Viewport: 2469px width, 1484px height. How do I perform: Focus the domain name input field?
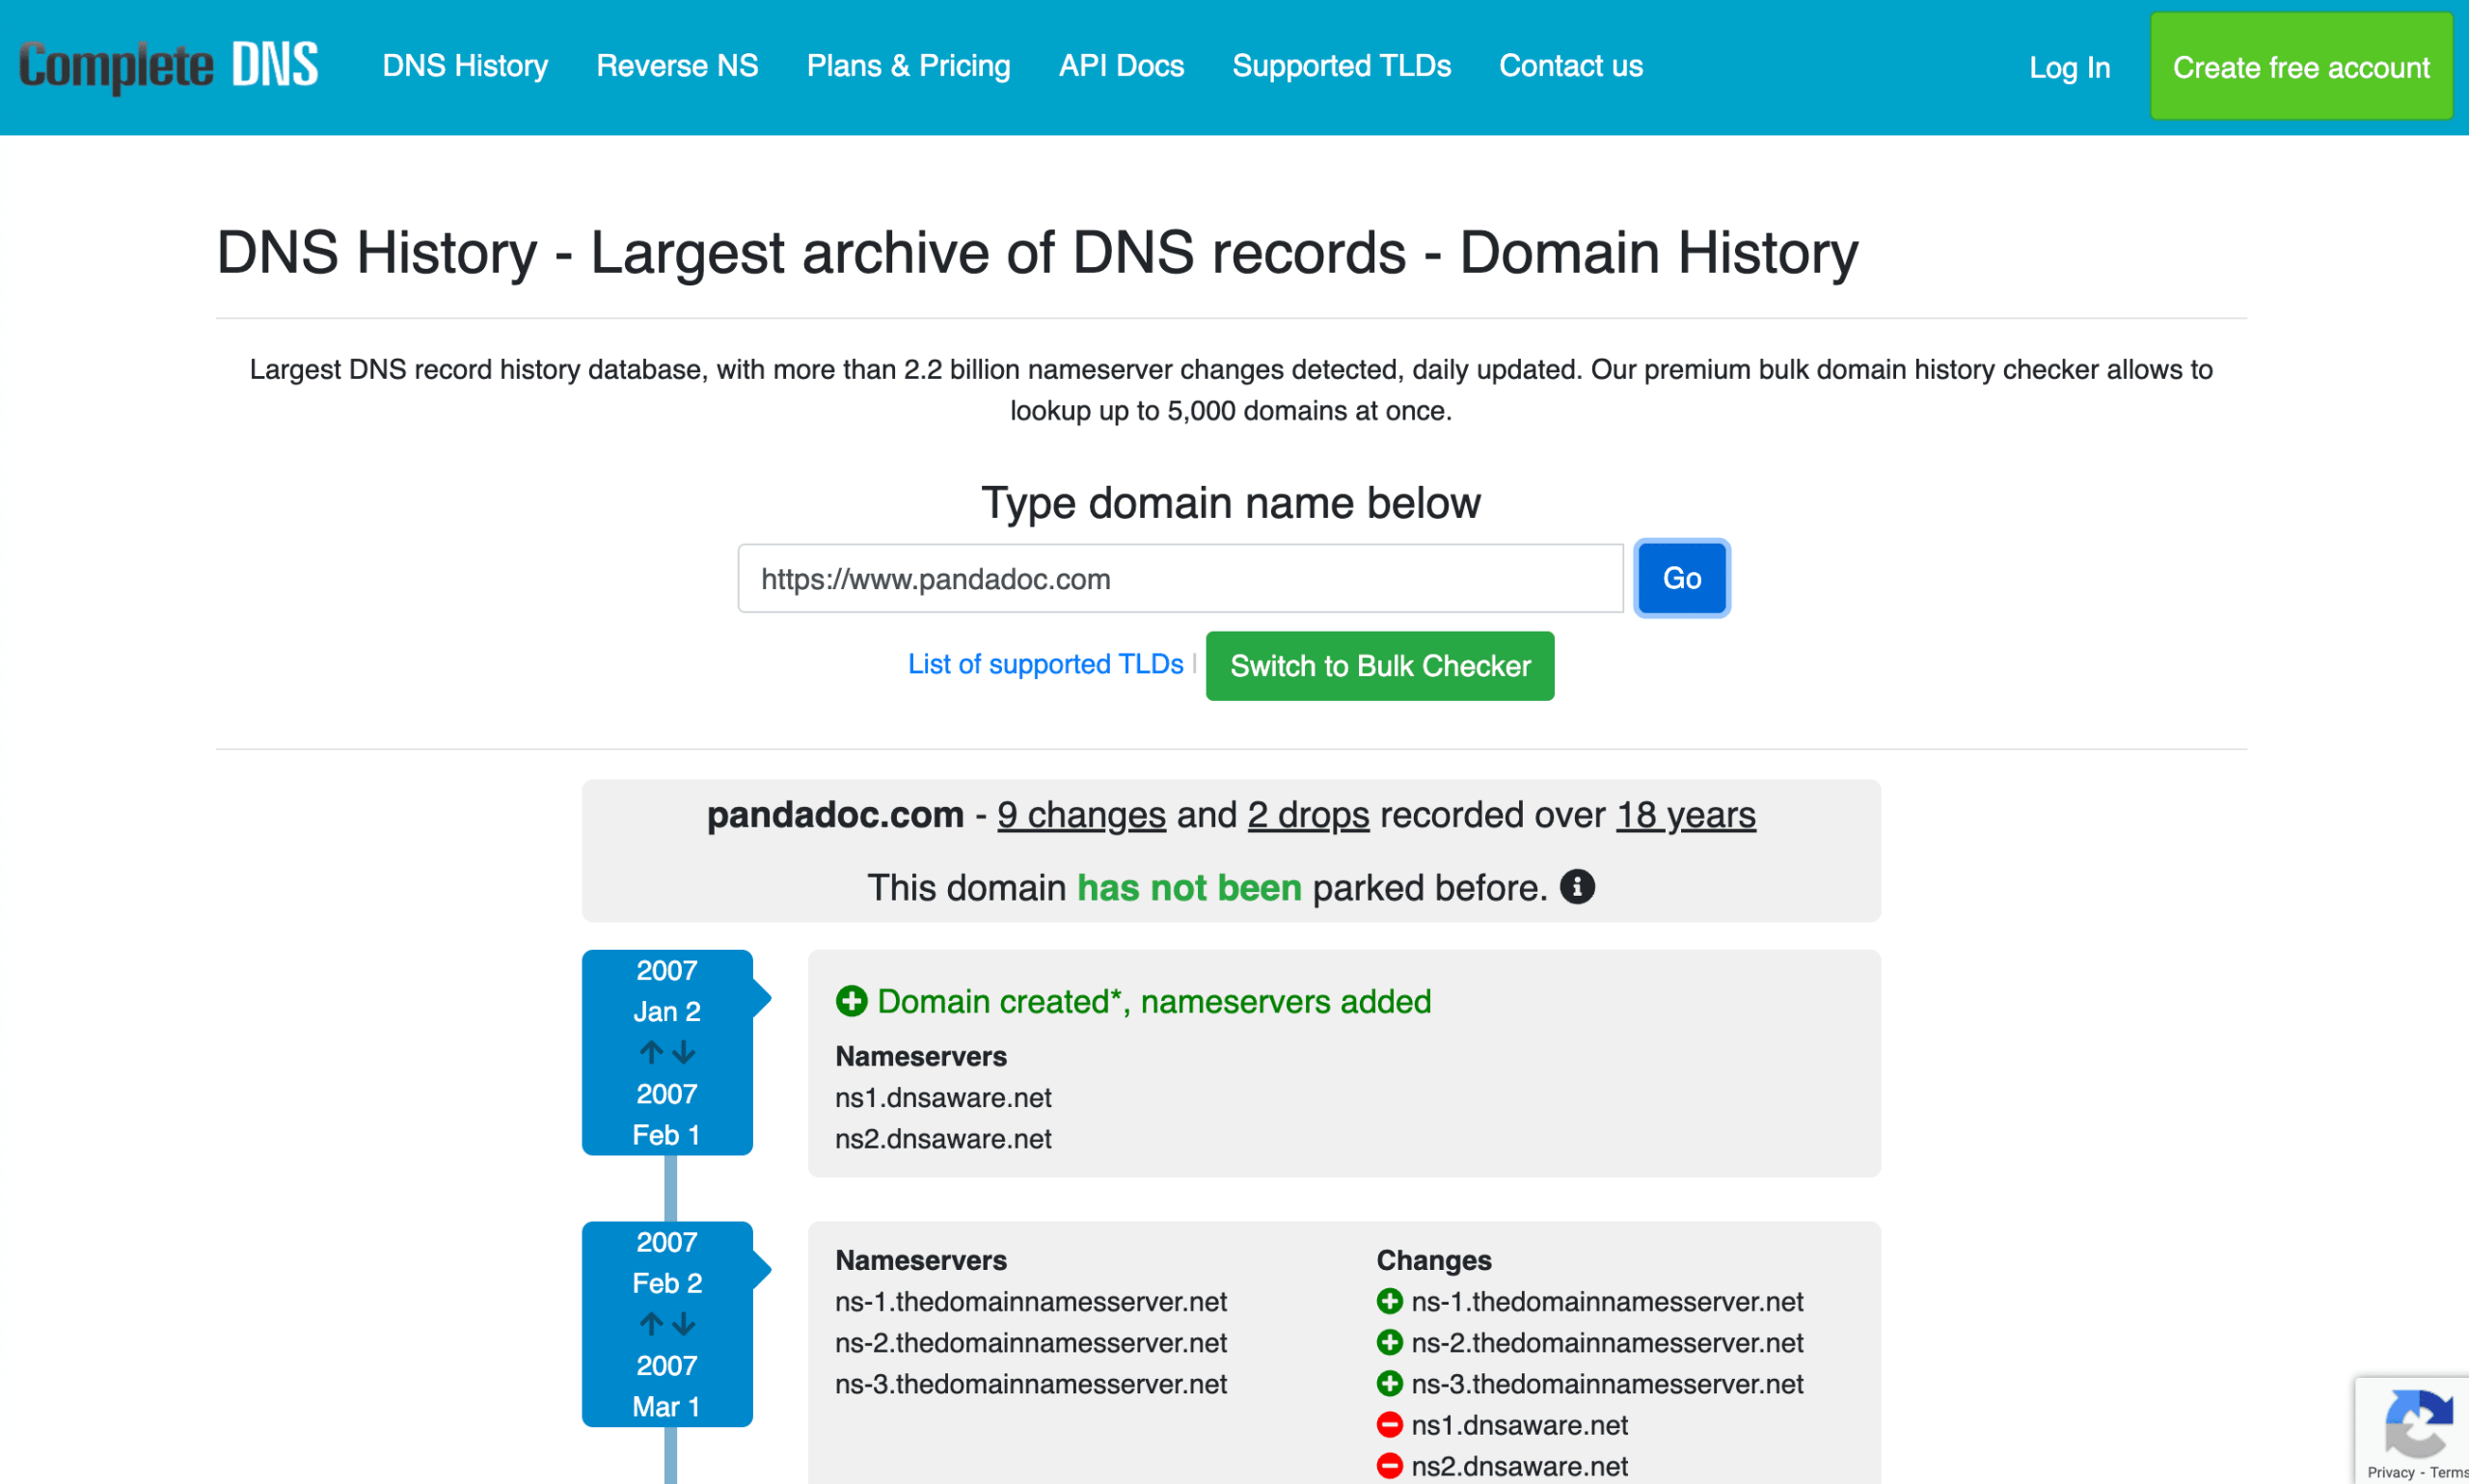1180,578
